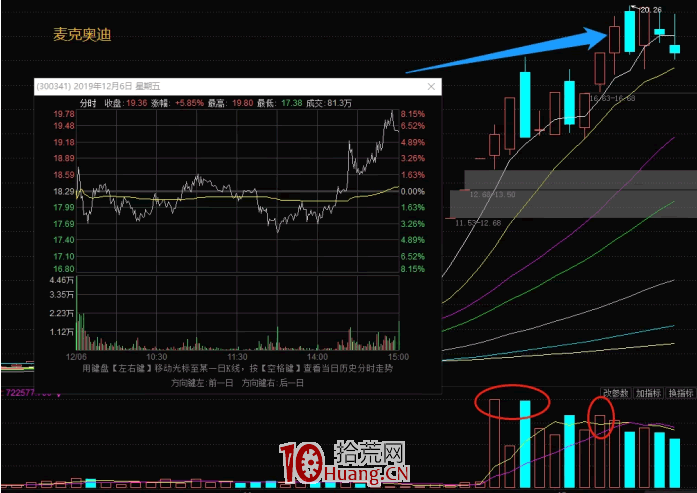
Task: Click the 15:00 time axis label
Action: pyautogui.click(x=398, y=357)
